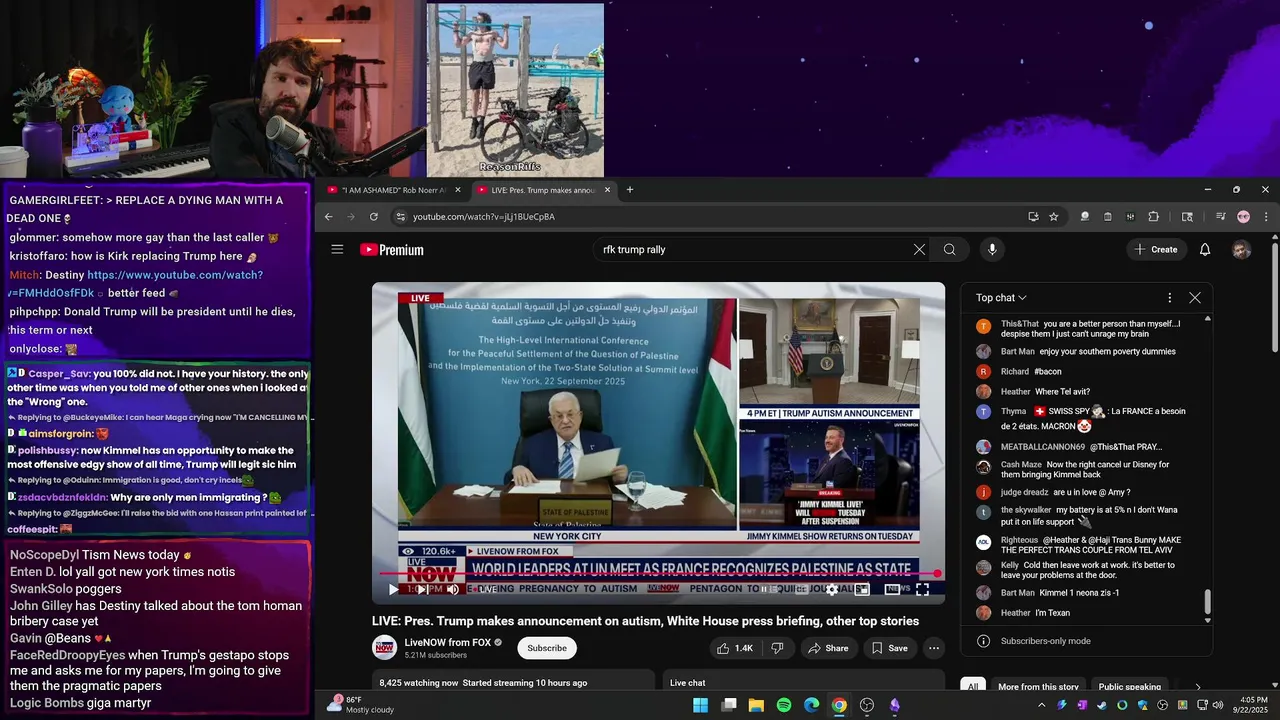Image resolution: width=1280 pixels, height=720 pixels.
Task: Install app icon in address bar
Action: coord(1033,217)
